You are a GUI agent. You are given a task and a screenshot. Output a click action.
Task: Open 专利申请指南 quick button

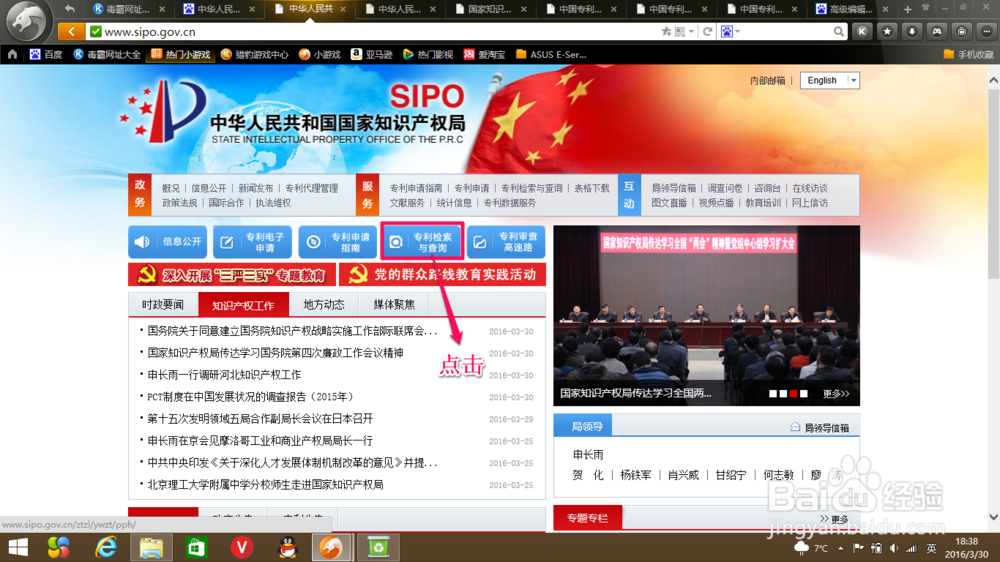click(x=337, y=242)
